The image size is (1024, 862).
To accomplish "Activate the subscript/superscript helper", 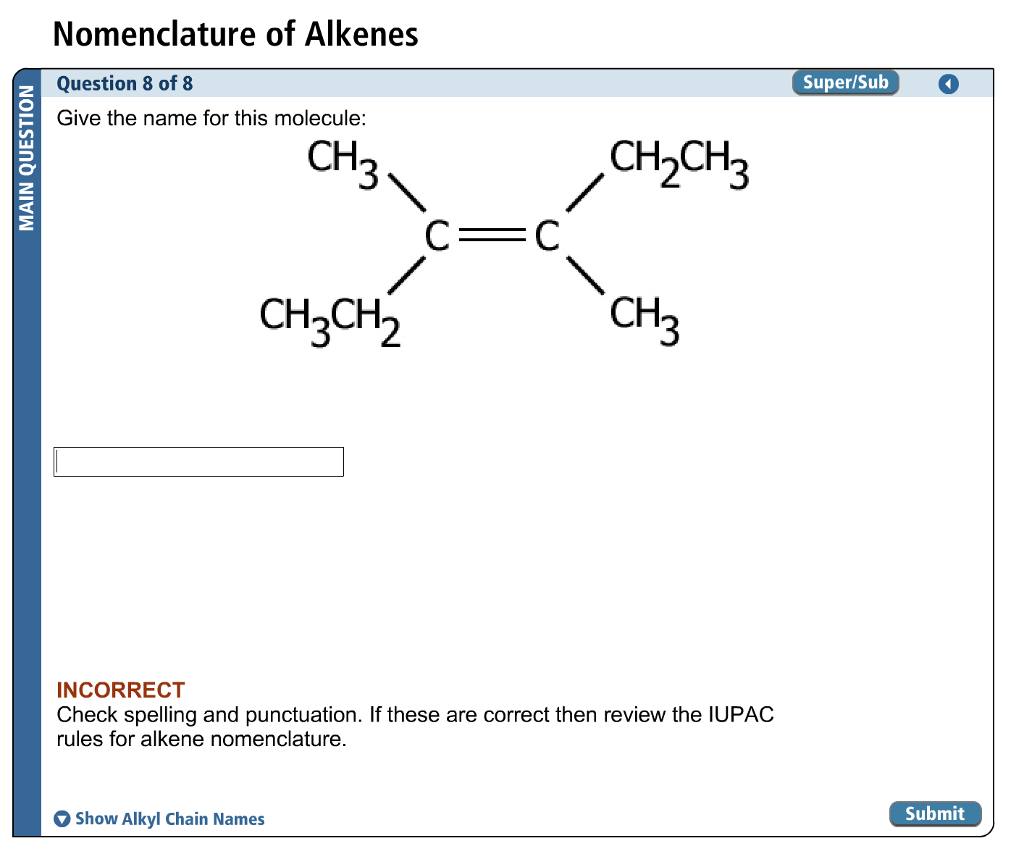I will coord(845,83).
